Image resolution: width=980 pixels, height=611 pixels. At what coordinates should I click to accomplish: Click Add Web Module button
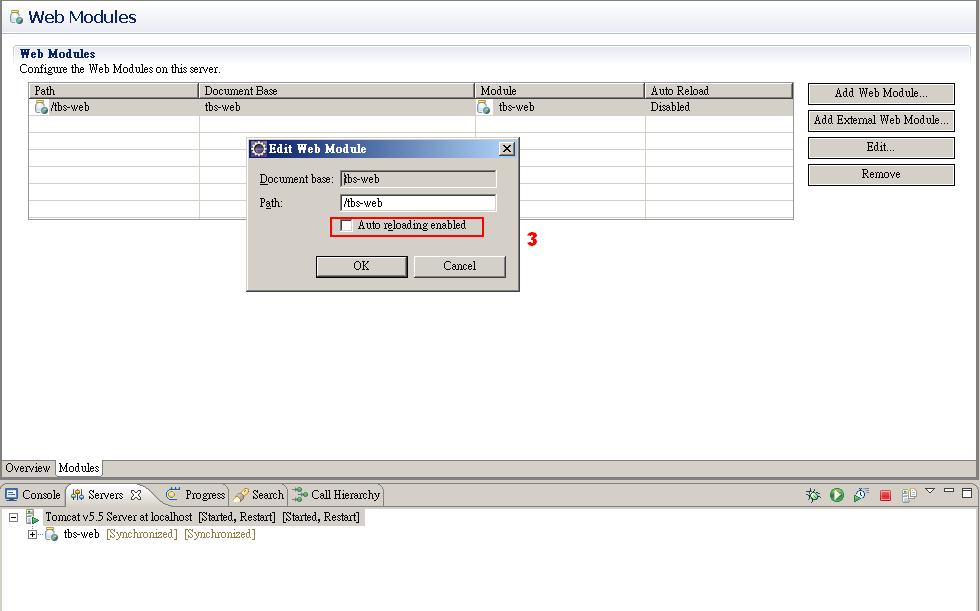881,94
